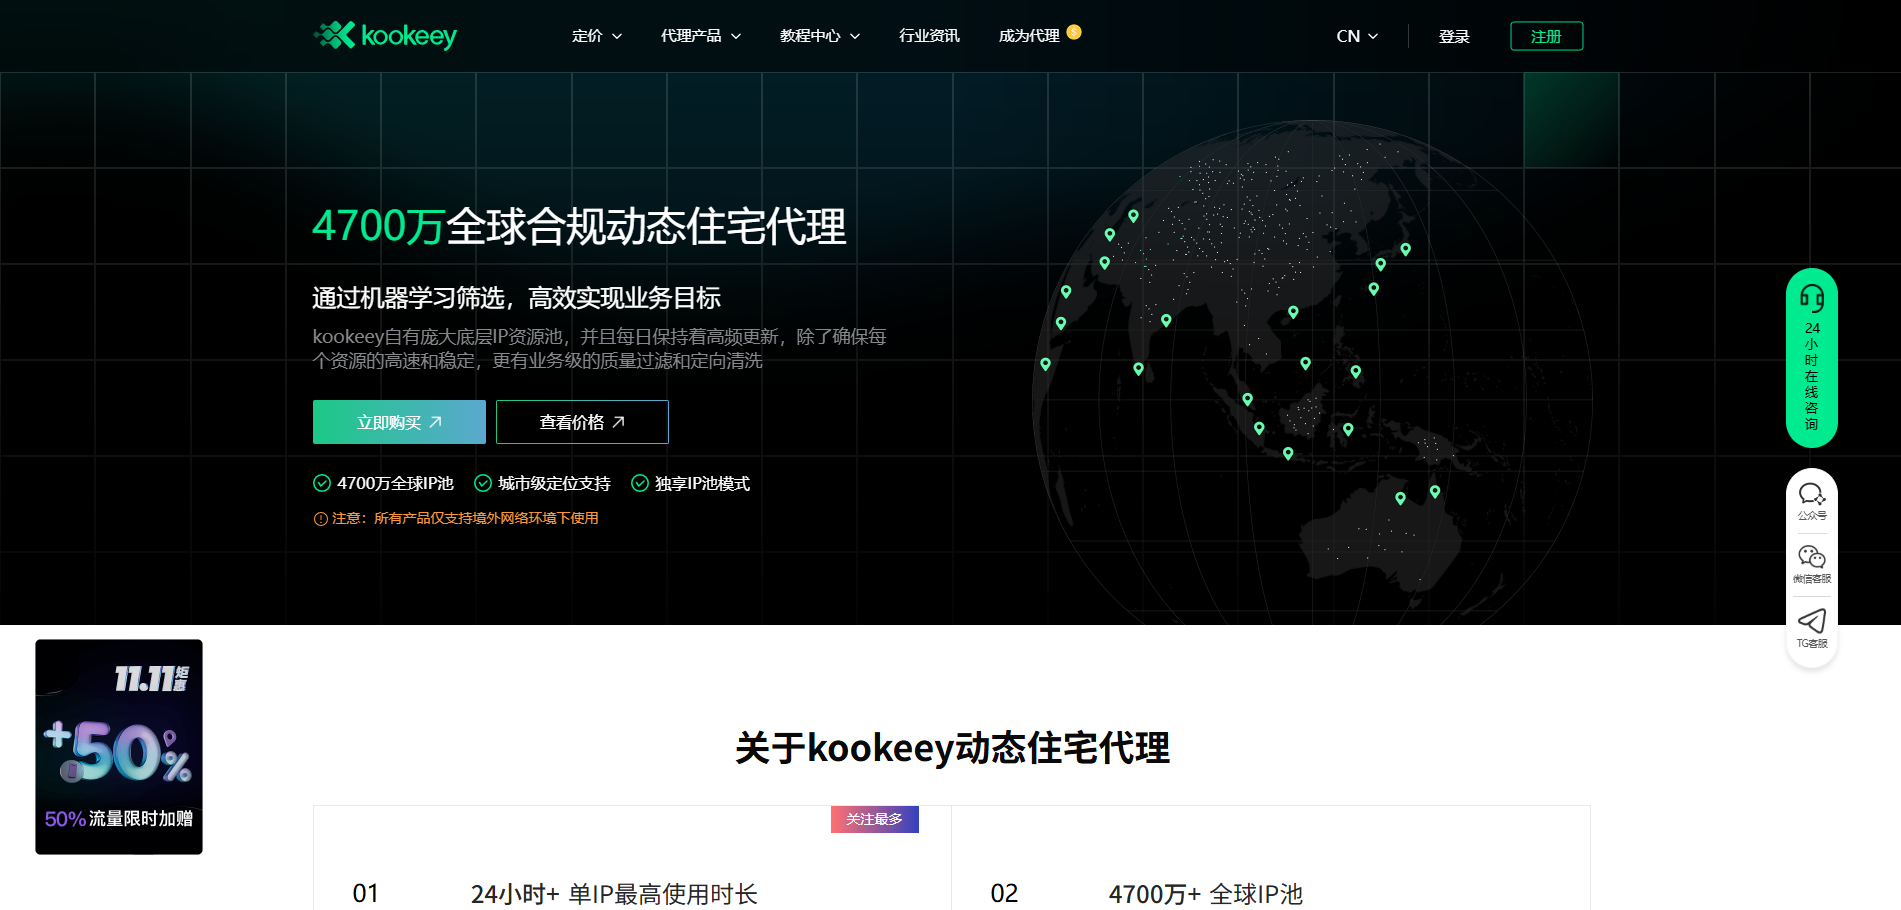
Task: Open the 教程中心 menu
Action: click(x=817, y=35)
